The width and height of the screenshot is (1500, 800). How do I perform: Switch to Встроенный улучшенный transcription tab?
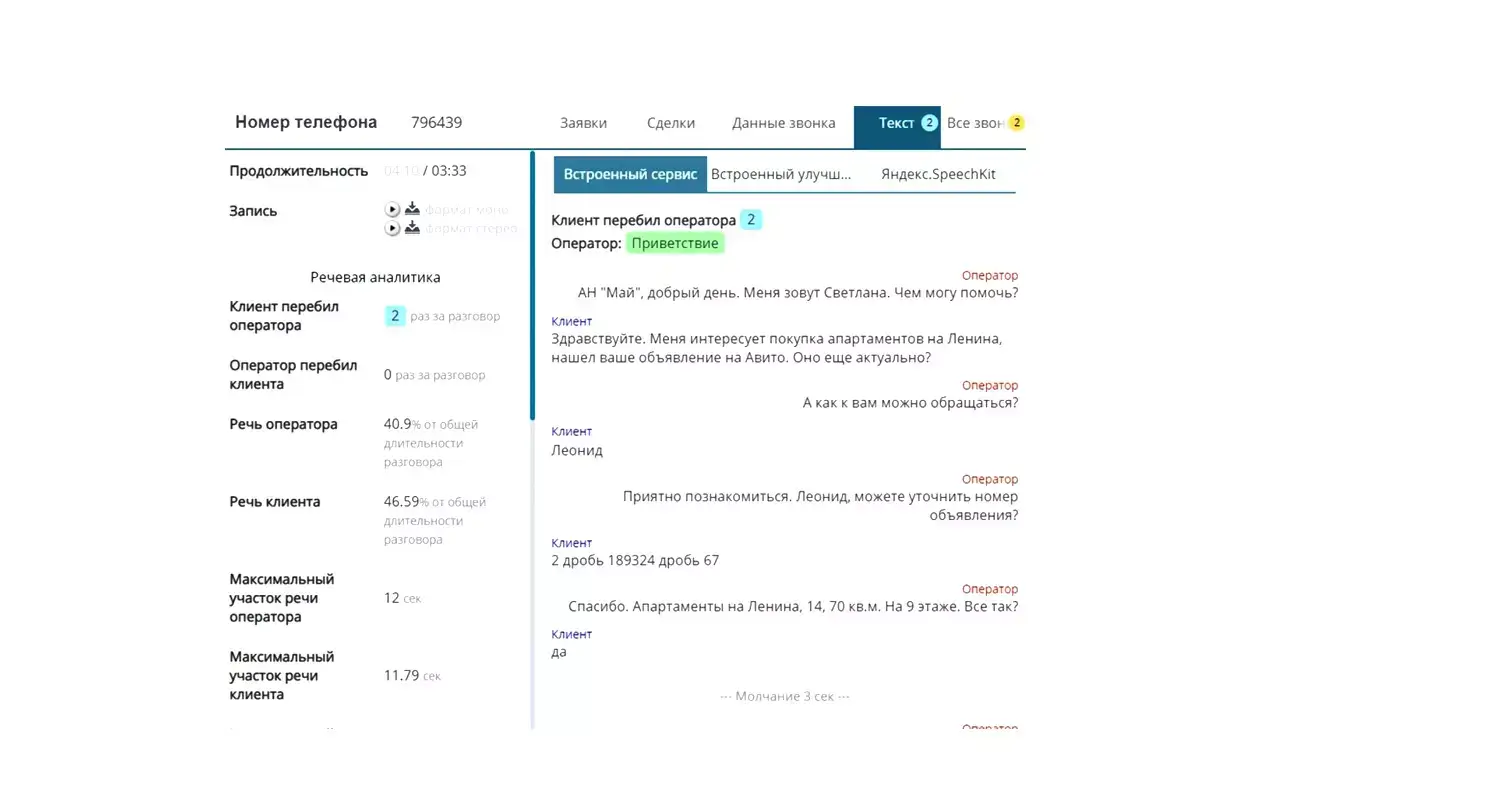[781, 174]
